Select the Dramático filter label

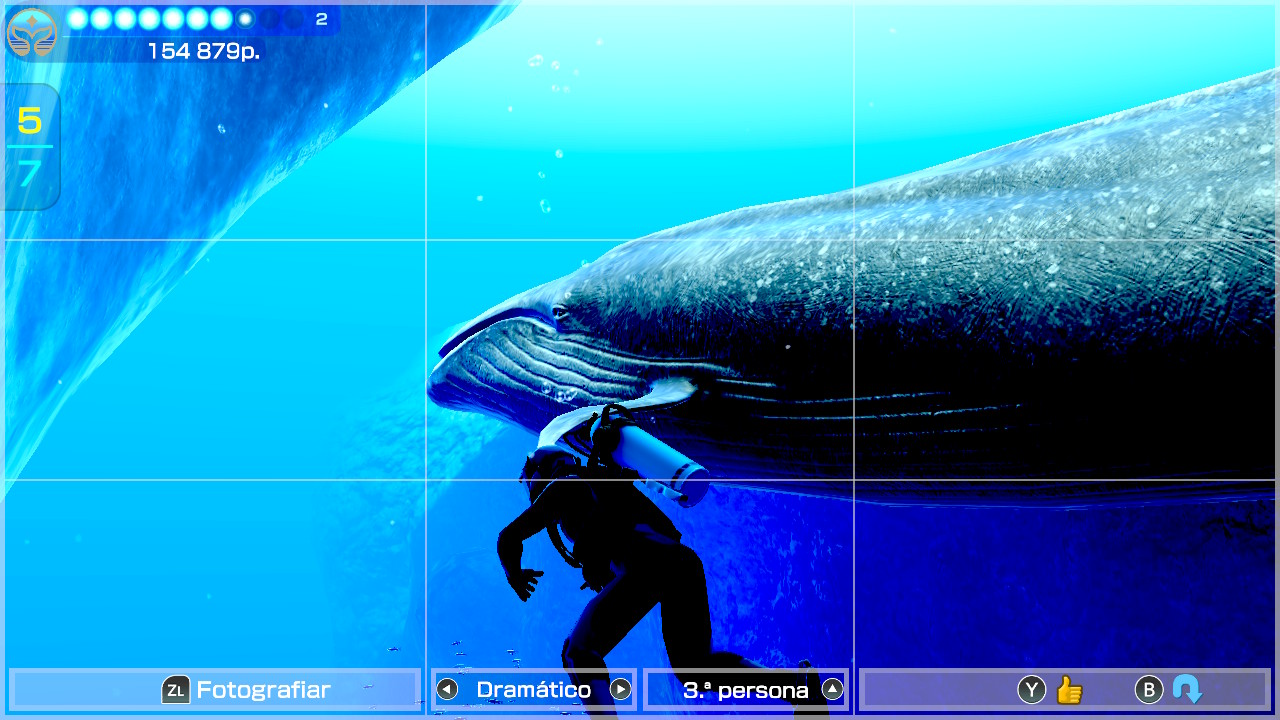pyautogui.click(x=534, y=690)
